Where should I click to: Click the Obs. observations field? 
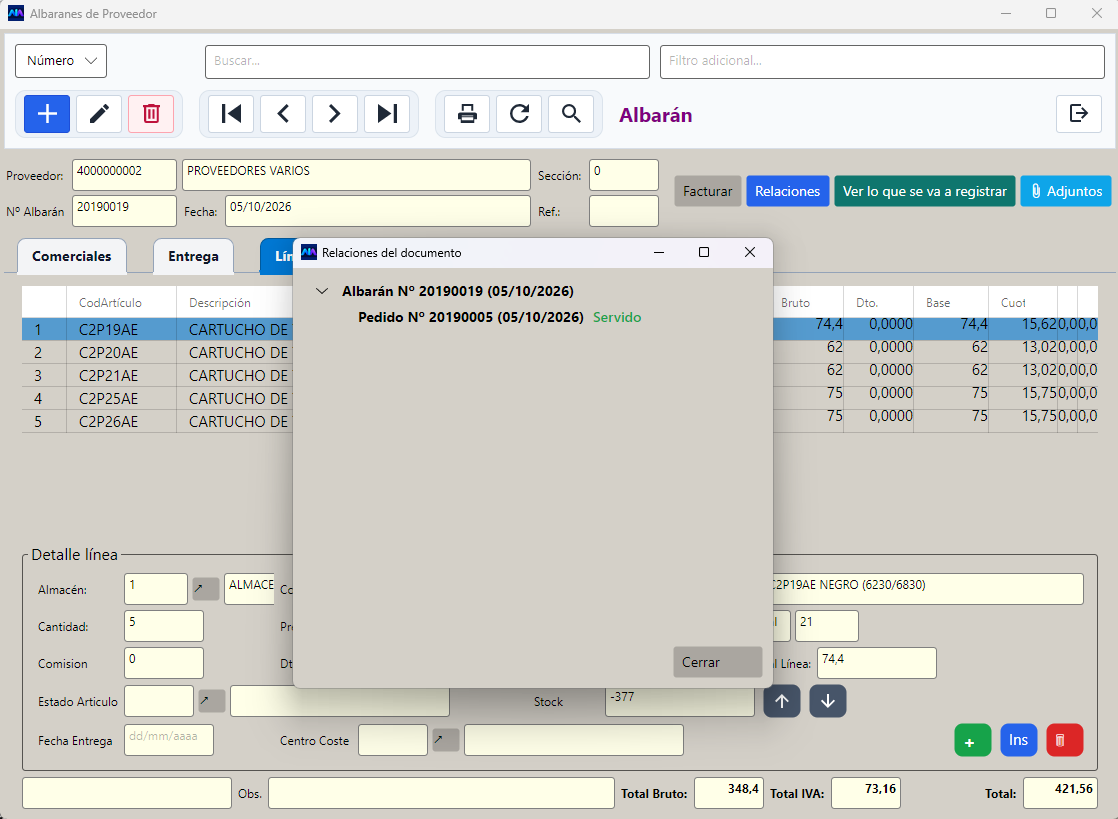tap(441, 793)
